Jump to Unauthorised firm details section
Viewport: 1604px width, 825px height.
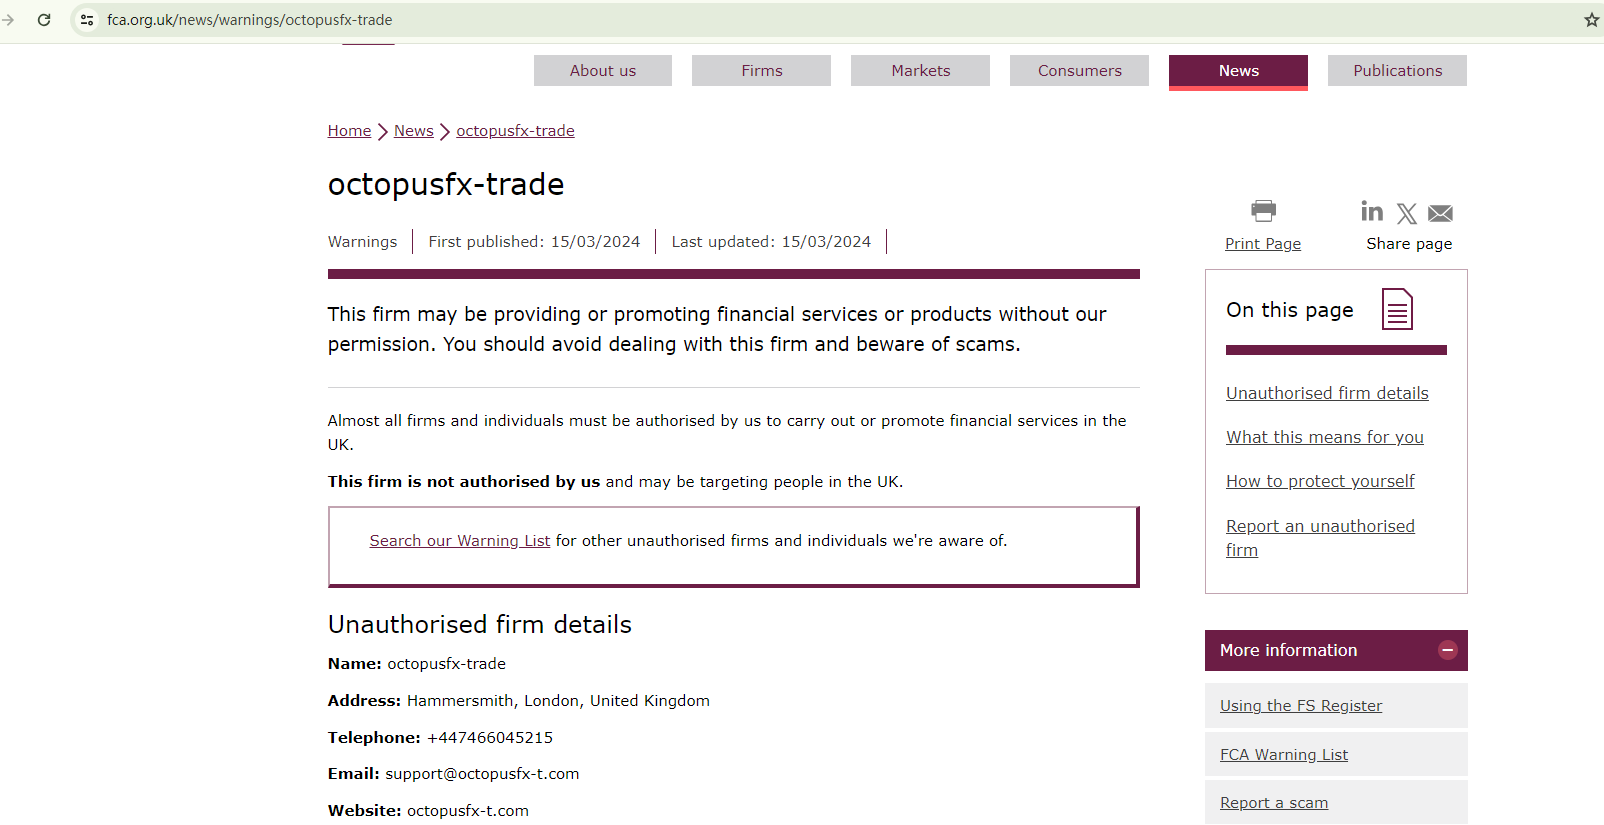1327,394
